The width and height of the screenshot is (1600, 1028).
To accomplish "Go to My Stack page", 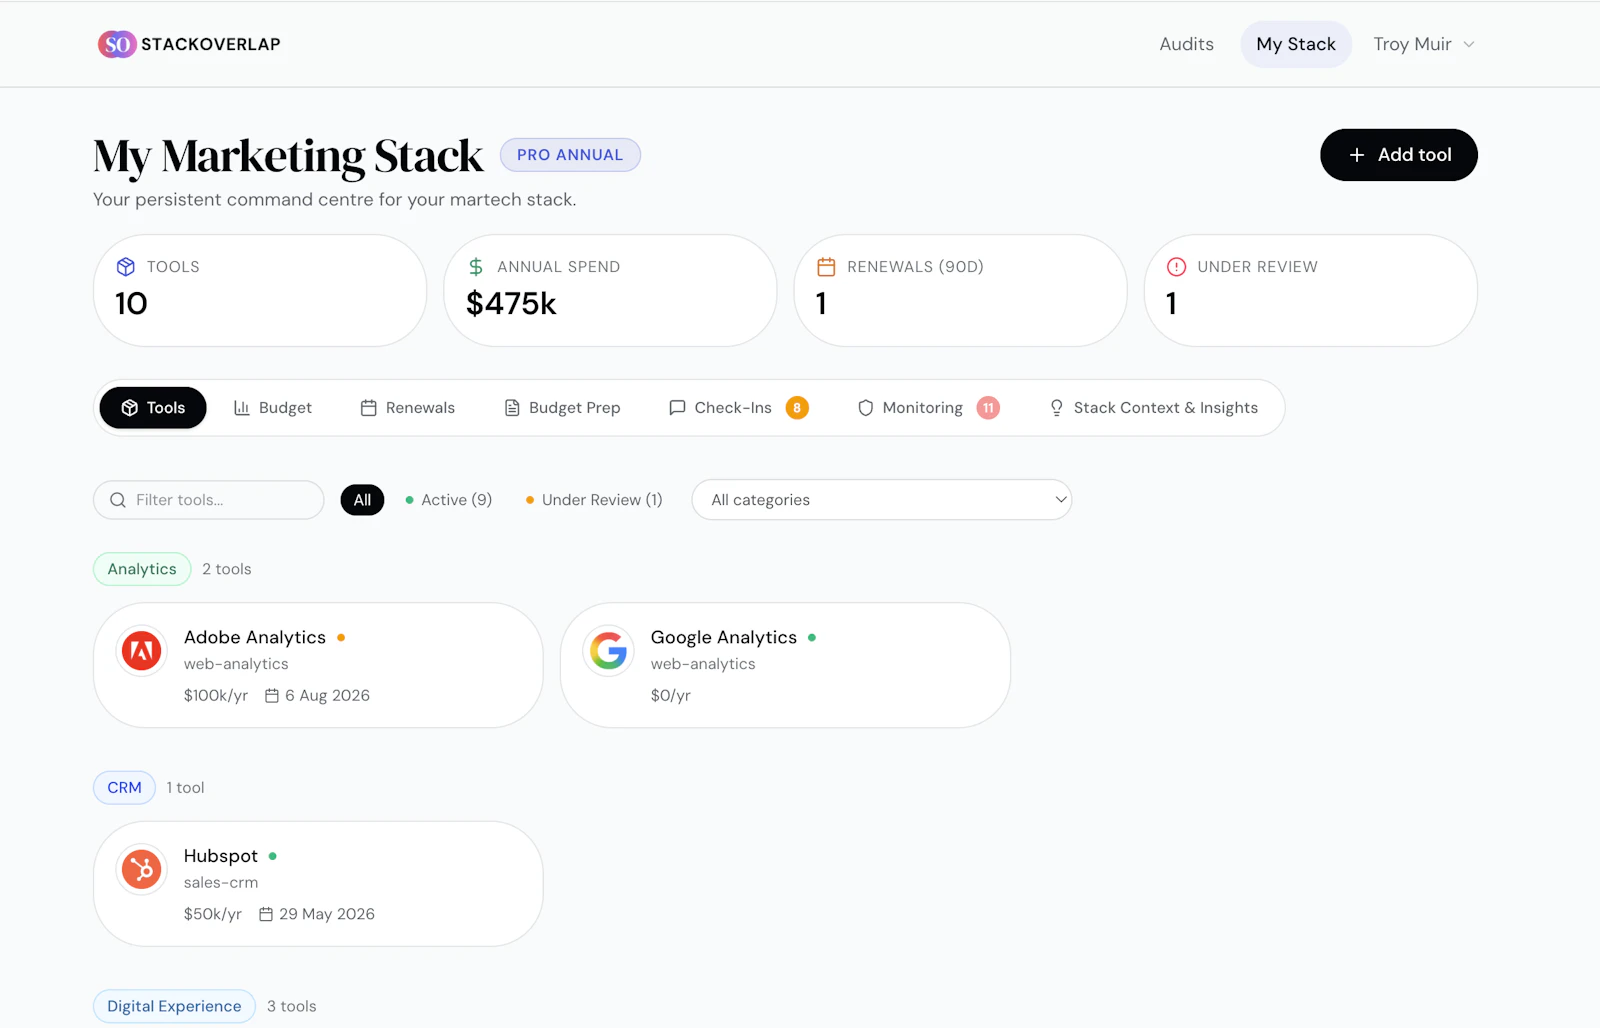I will (x=1296, y=44).
